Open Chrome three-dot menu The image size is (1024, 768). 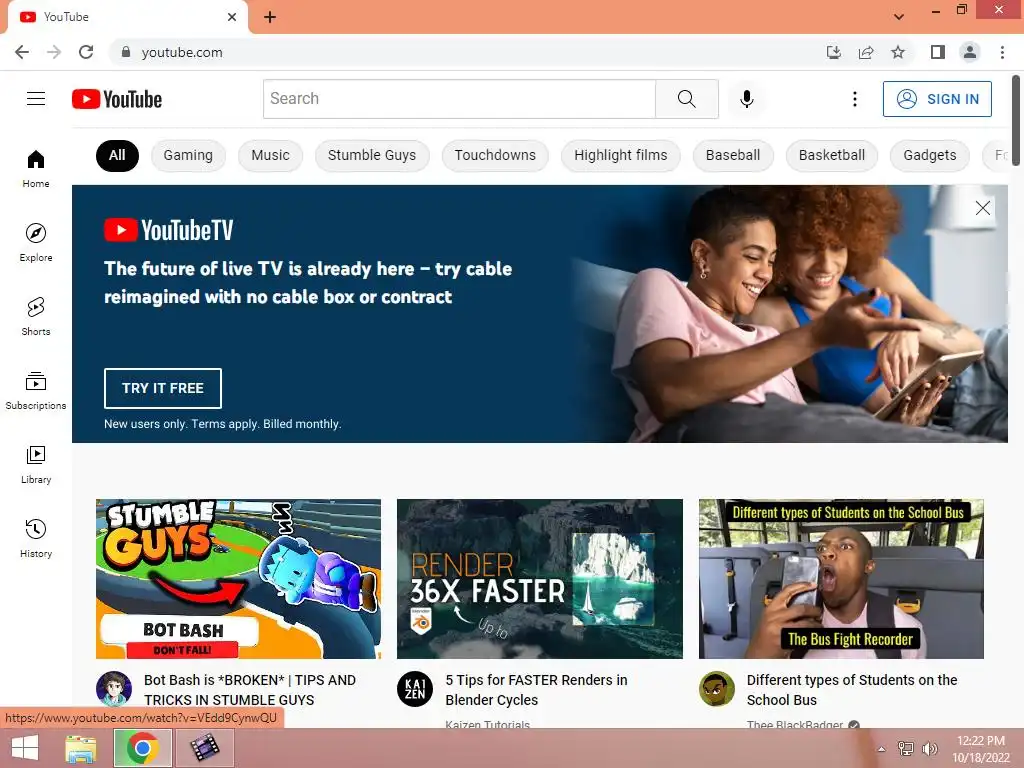click(1002, 52)
